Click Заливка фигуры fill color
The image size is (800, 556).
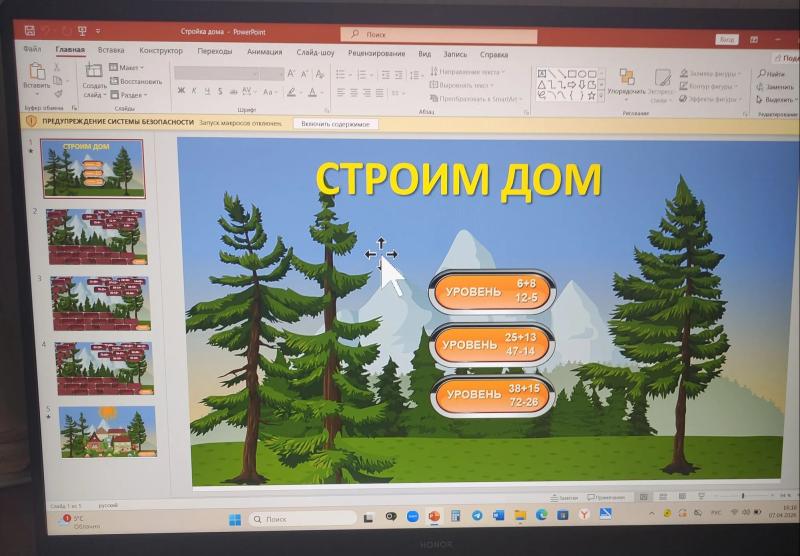(x=710, y=74)
